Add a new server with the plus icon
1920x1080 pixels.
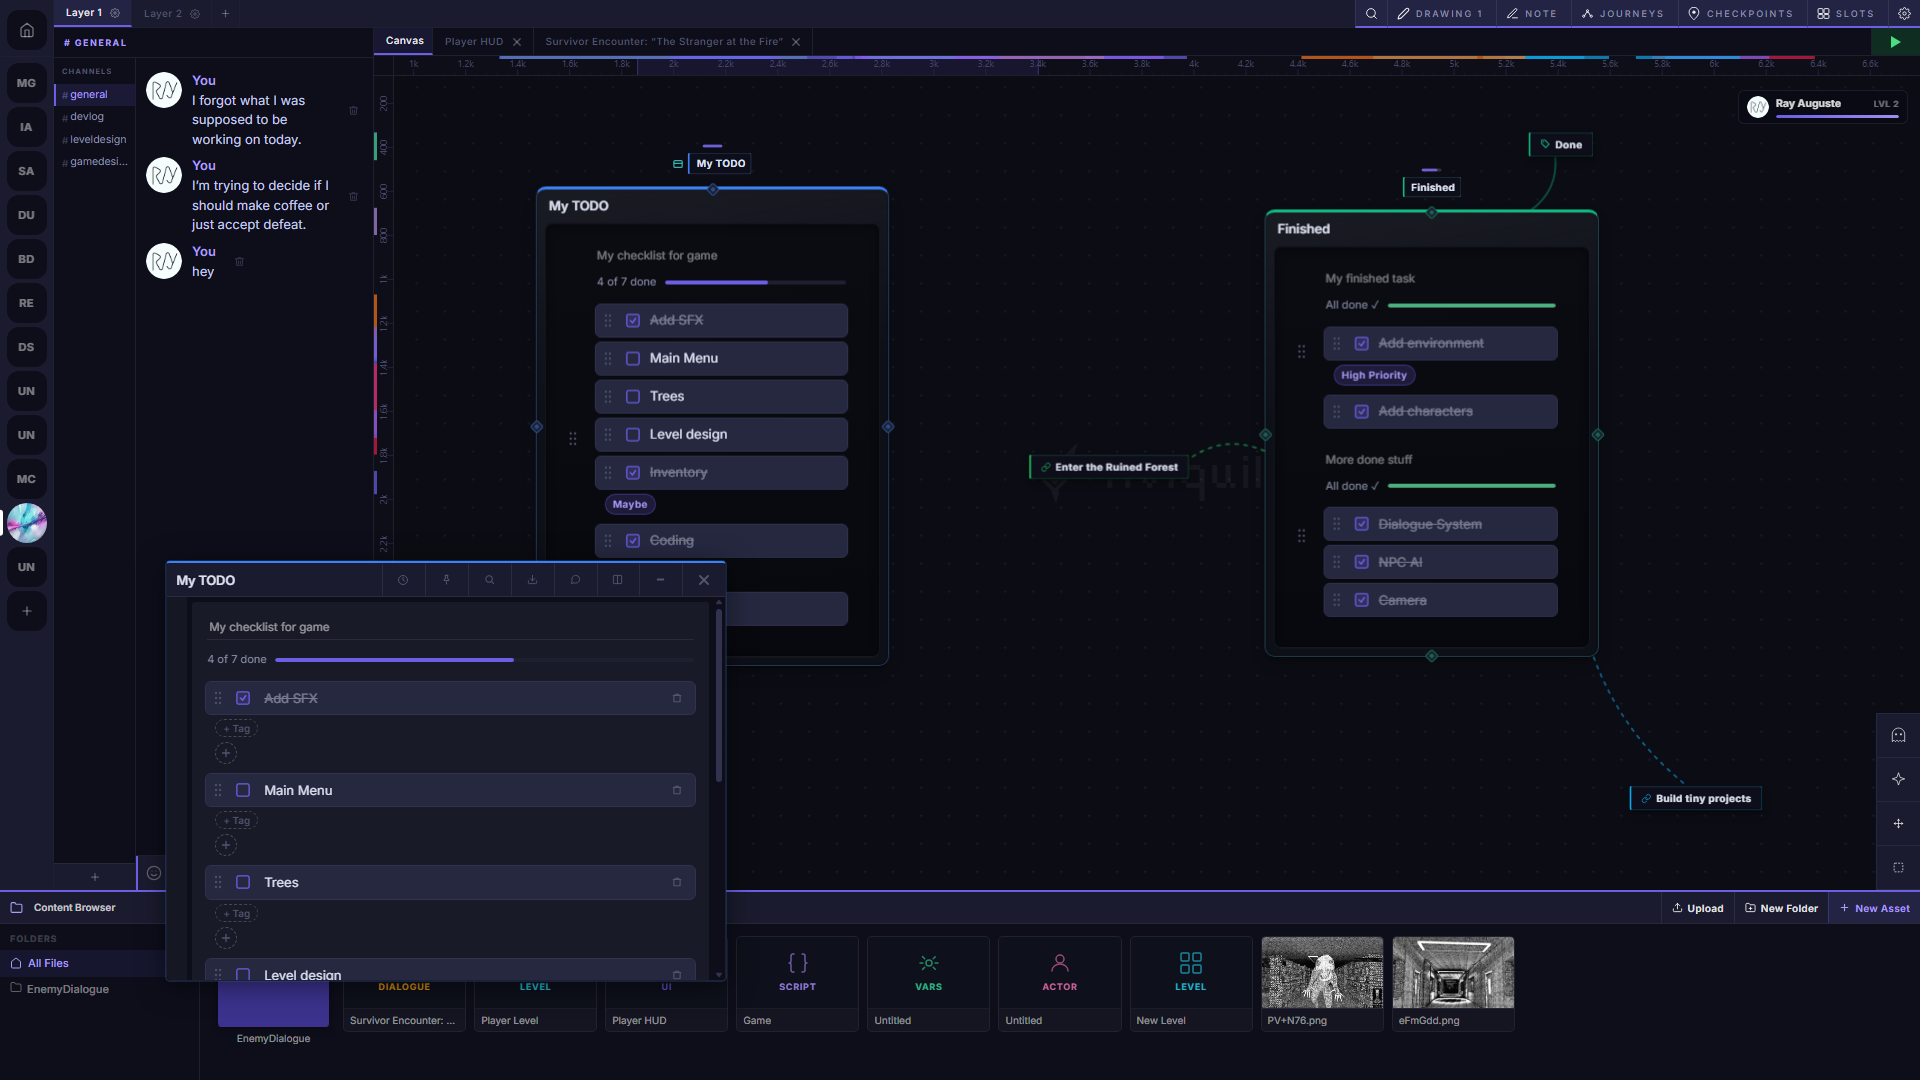[27, 611]
